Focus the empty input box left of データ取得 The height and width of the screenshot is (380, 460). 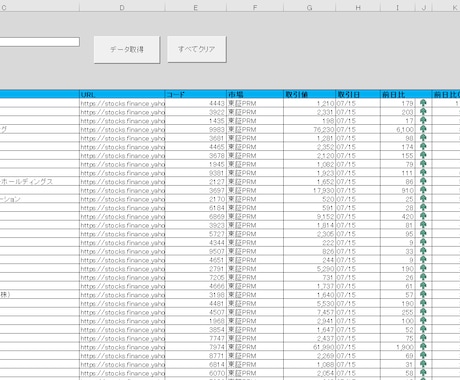[40, 42]
